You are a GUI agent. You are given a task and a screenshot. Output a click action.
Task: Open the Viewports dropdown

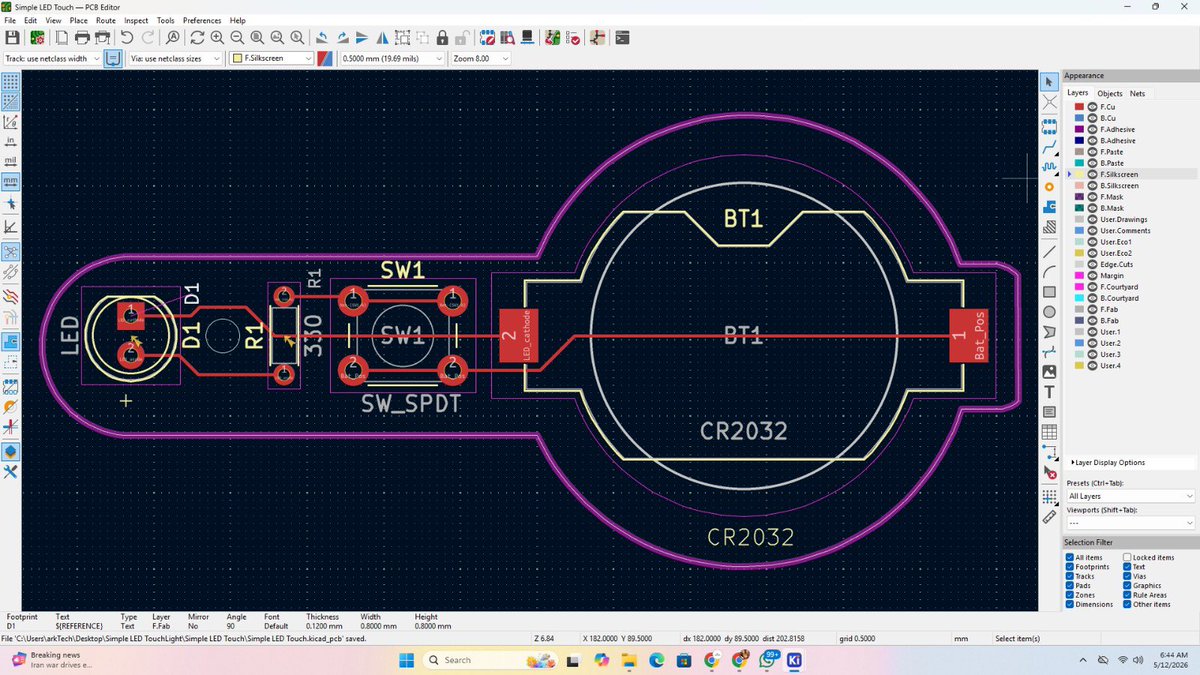click(1131, 523)
